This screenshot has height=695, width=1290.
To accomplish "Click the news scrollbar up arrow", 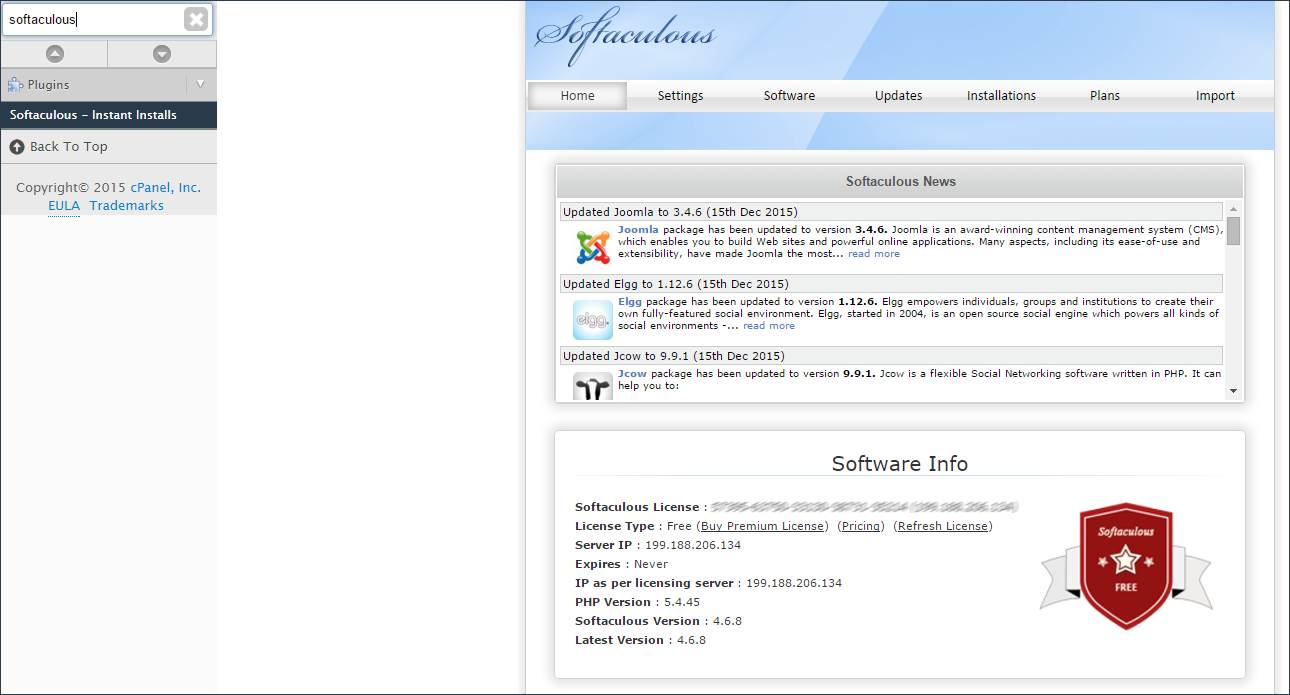I will pos(1233,209).
